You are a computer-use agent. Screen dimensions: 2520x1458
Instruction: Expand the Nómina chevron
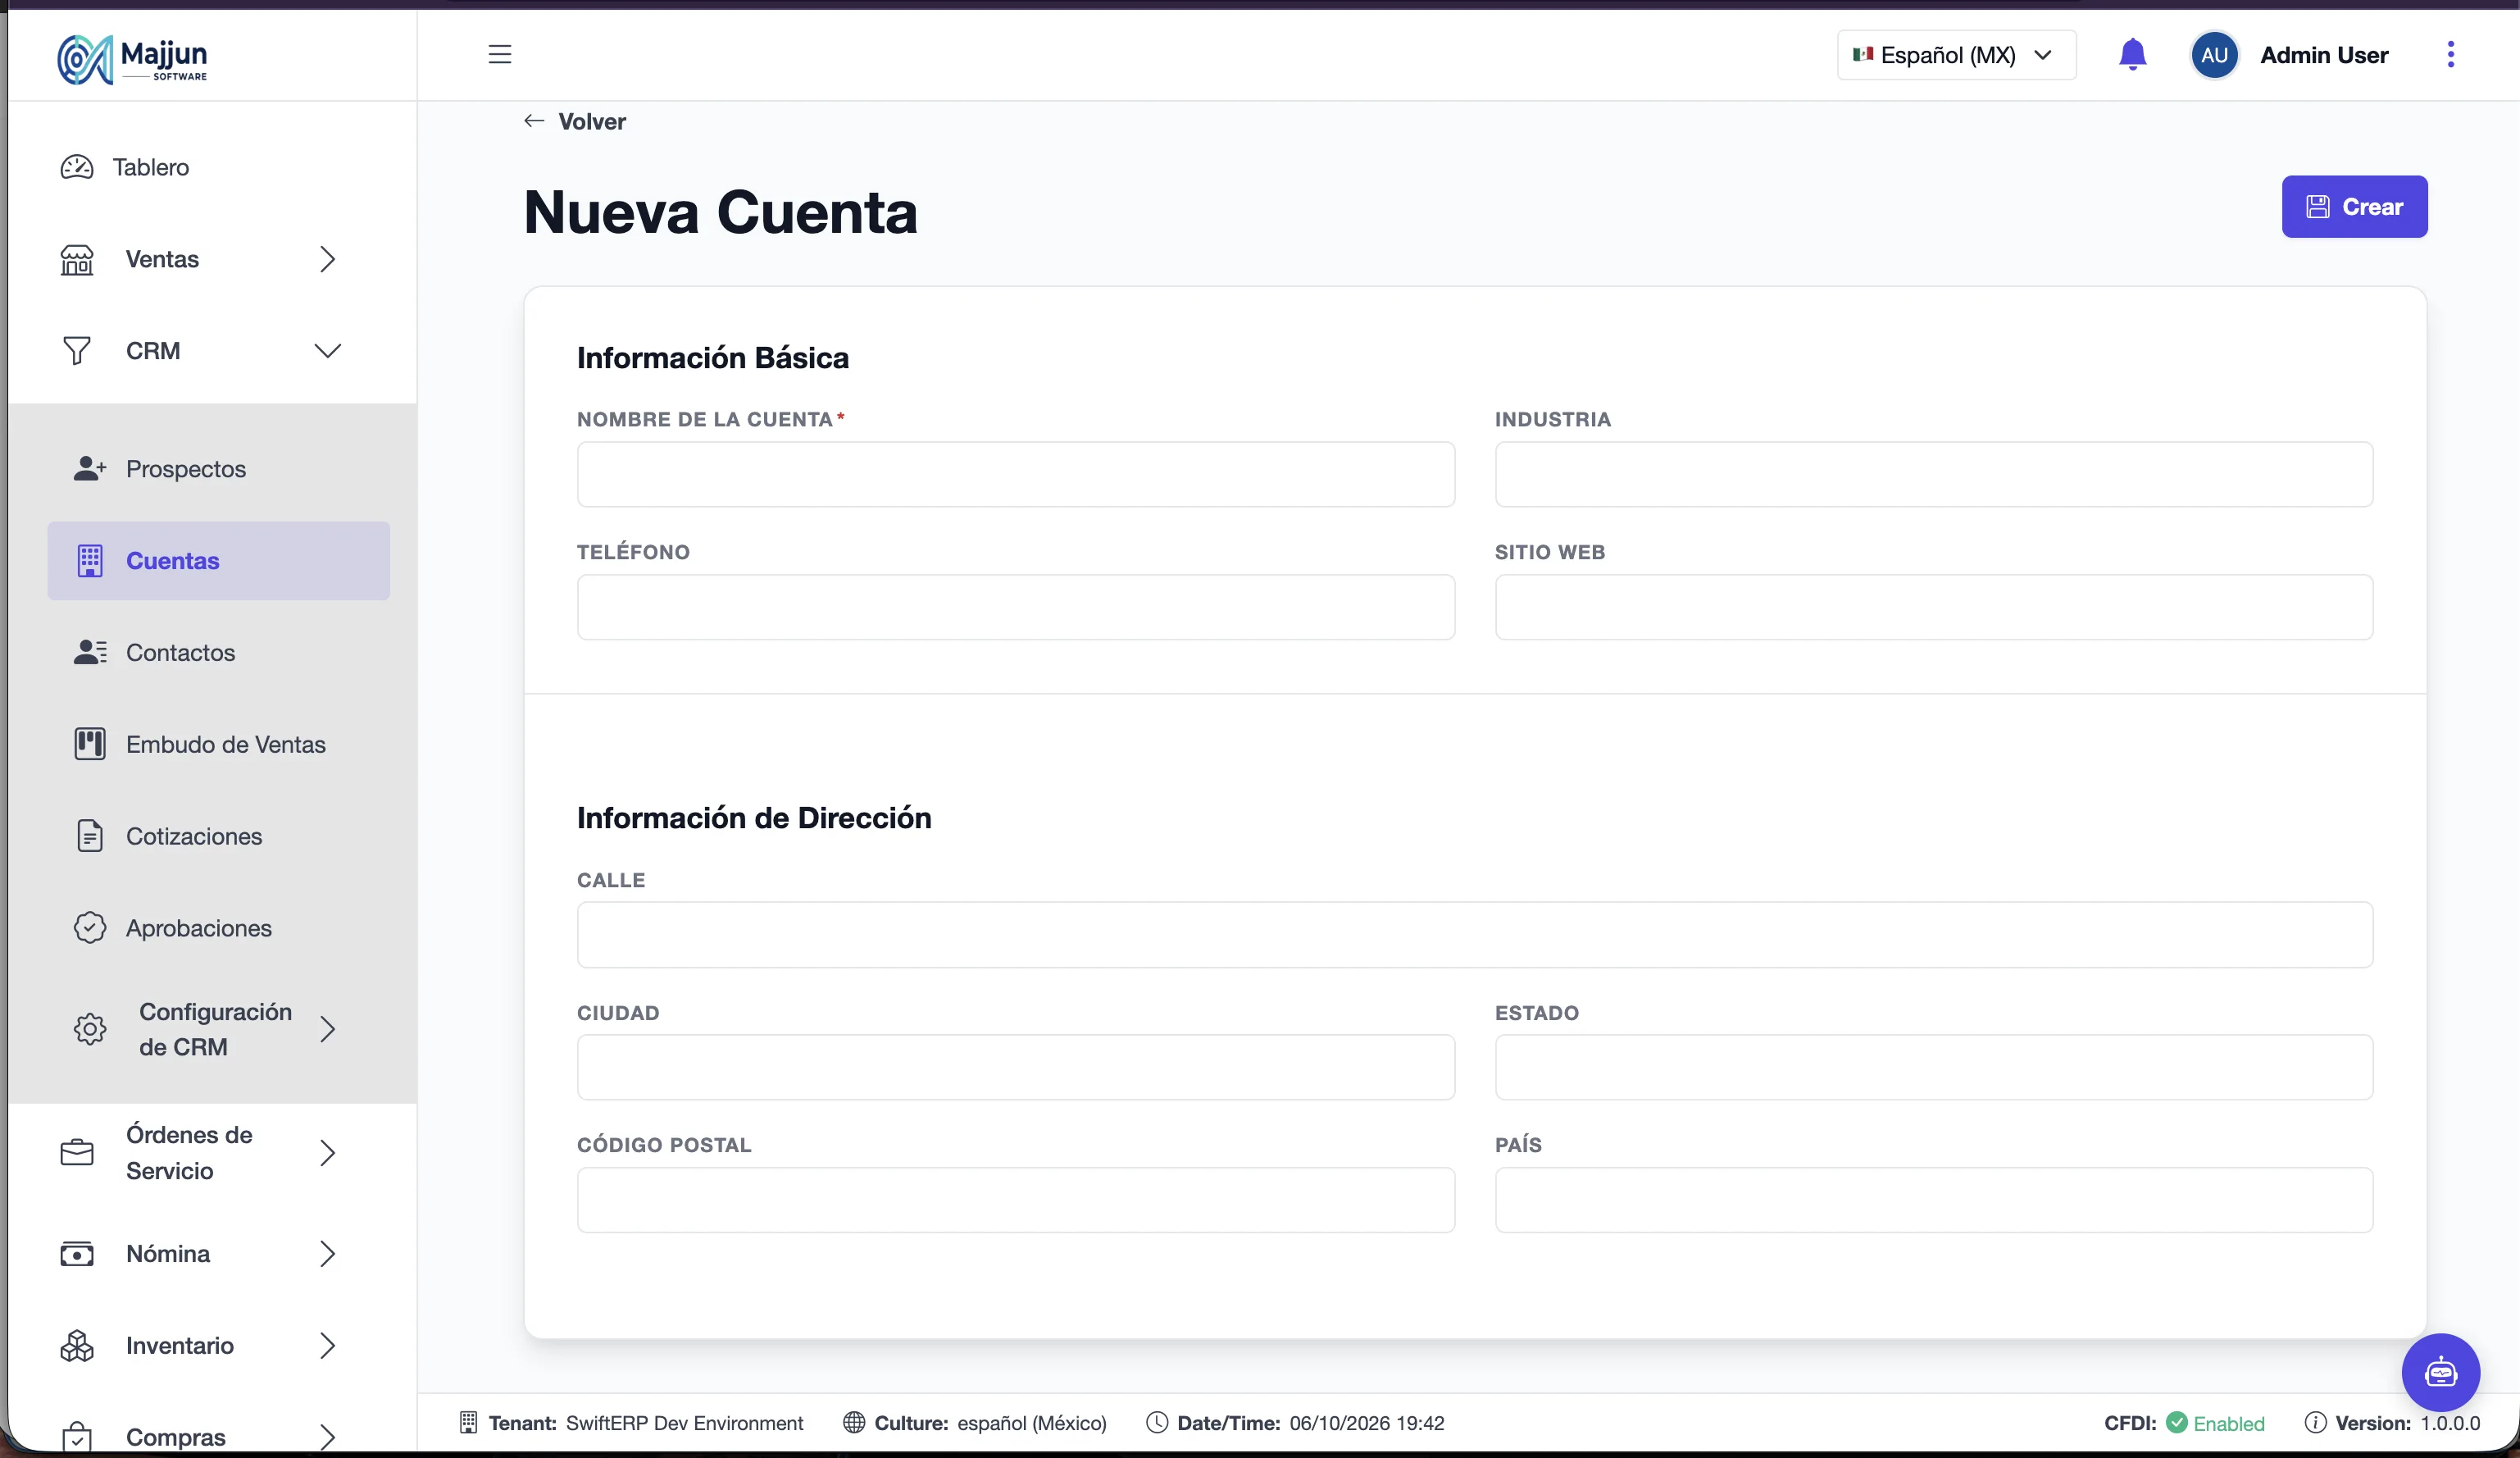[x=327, y=1254]
